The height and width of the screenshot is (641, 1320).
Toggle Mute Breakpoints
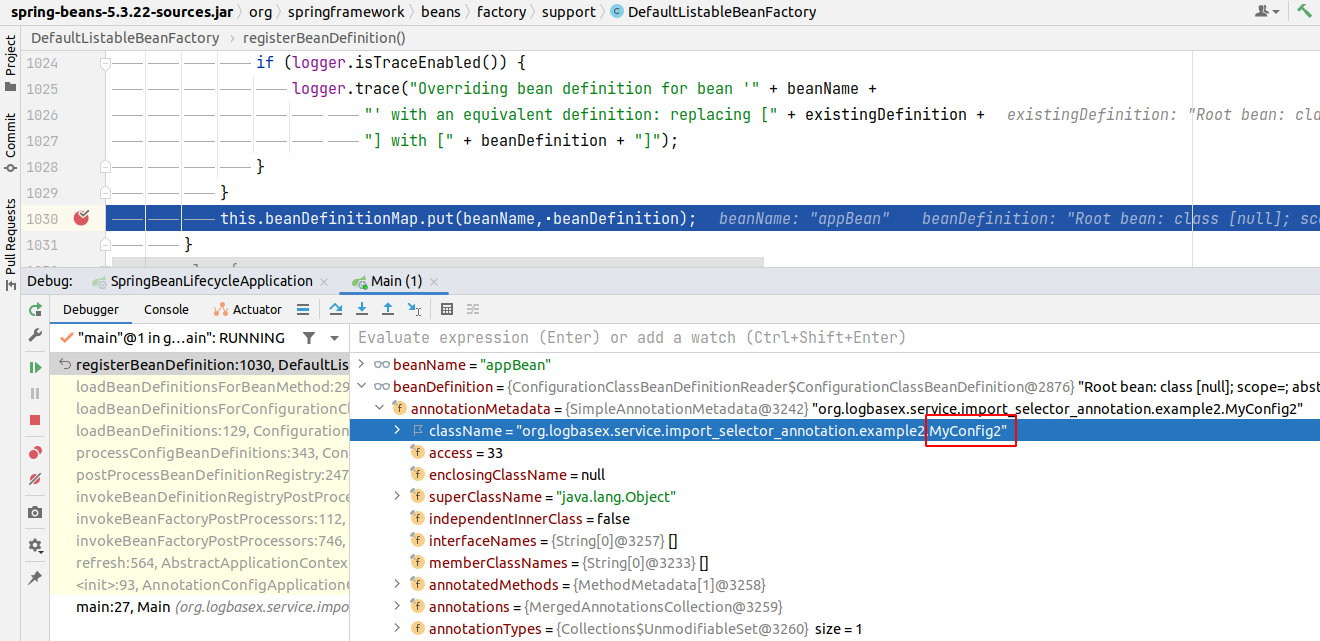click(35, 479)
